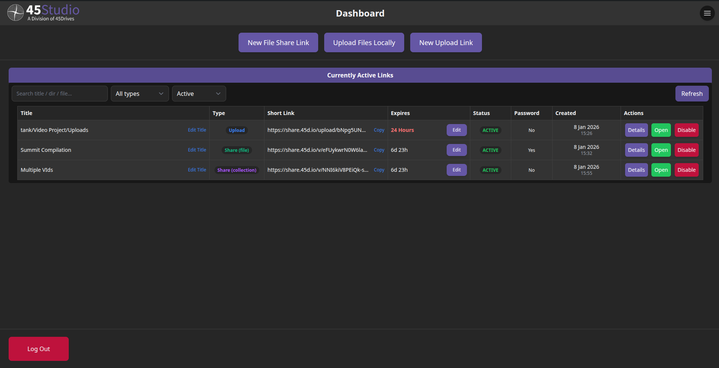Click the Password column header
Image resolution: width=719 pixels, height=368 pixels.
(527, 113)
